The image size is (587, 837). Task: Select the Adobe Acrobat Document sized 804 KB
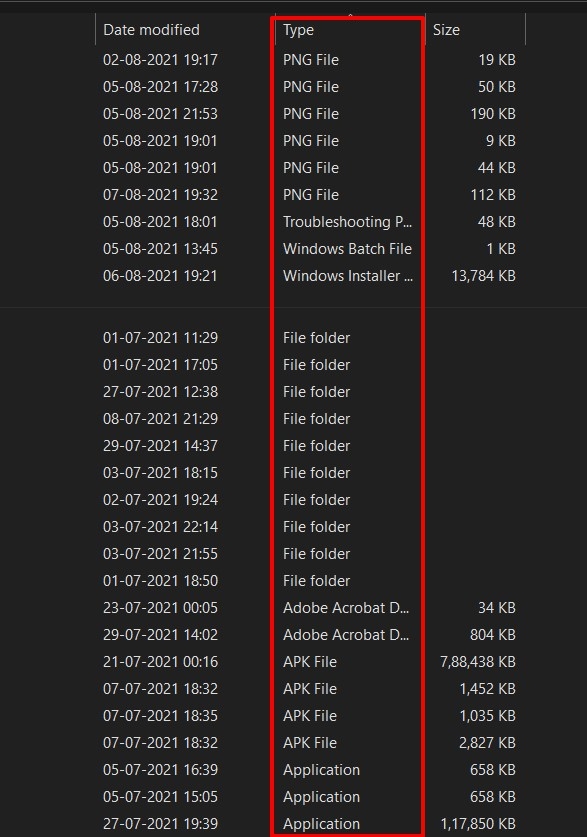345,634
